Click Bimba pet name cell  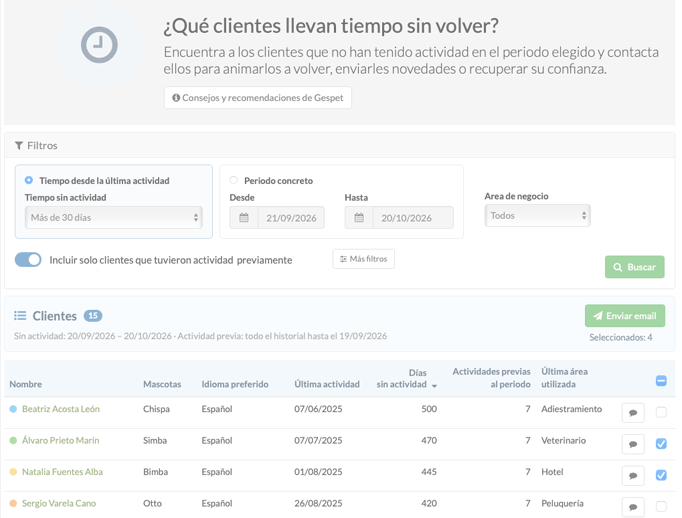point(155,472)
